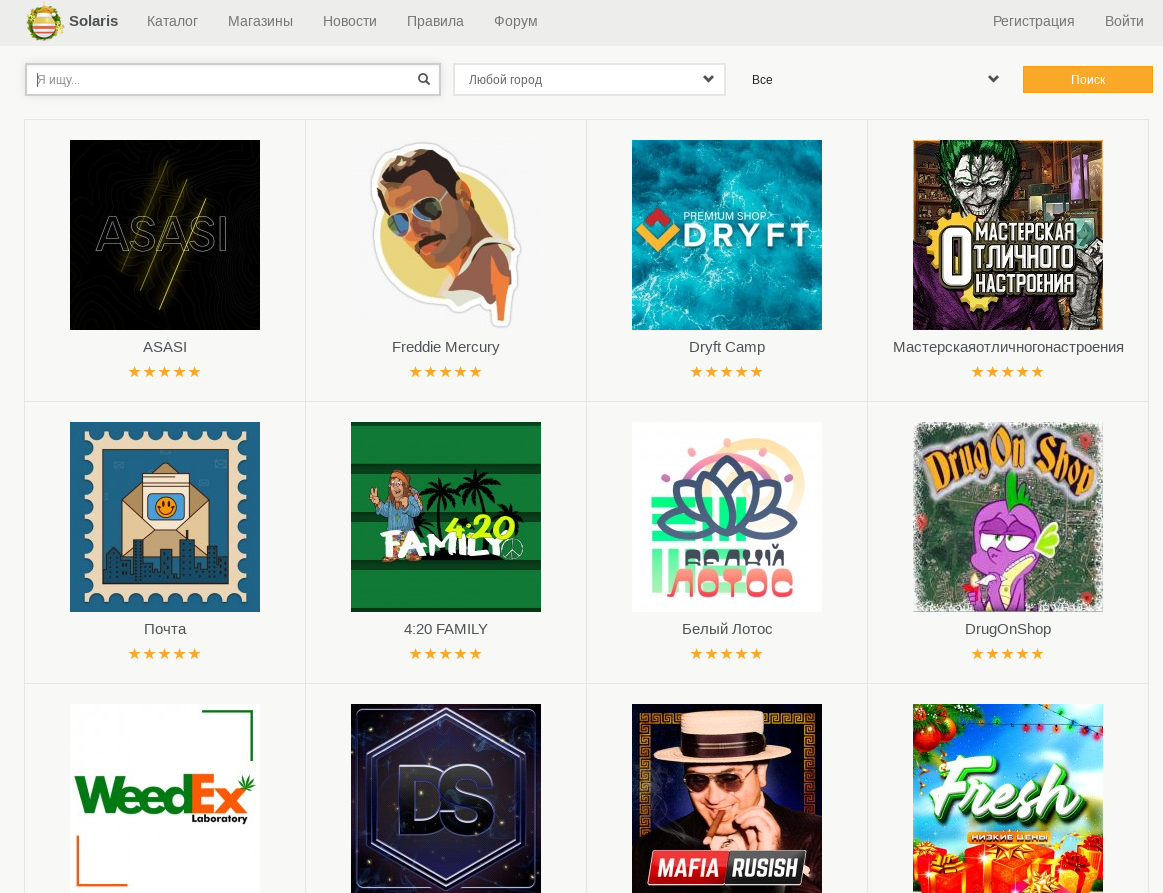This screenshot has width=1163, height=893.
Task: Open the Joker Мастерская shop image
Action: [x=1008, y=235]
